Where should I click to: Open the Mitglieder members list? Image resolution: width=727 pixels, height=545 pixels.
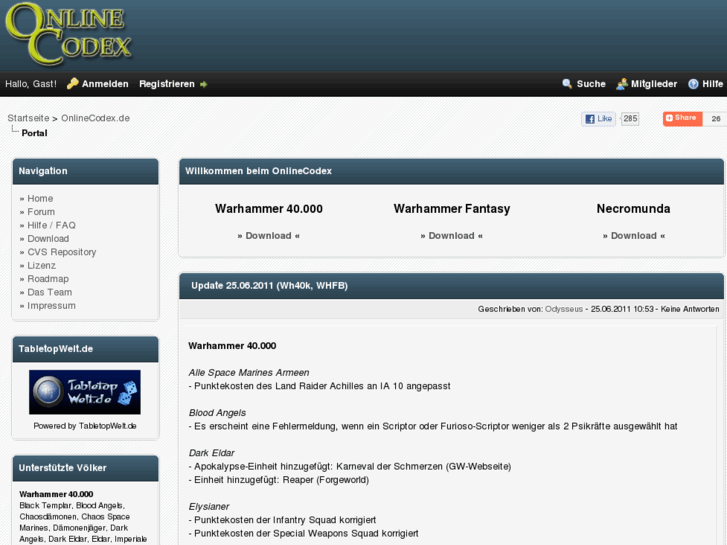654,84
